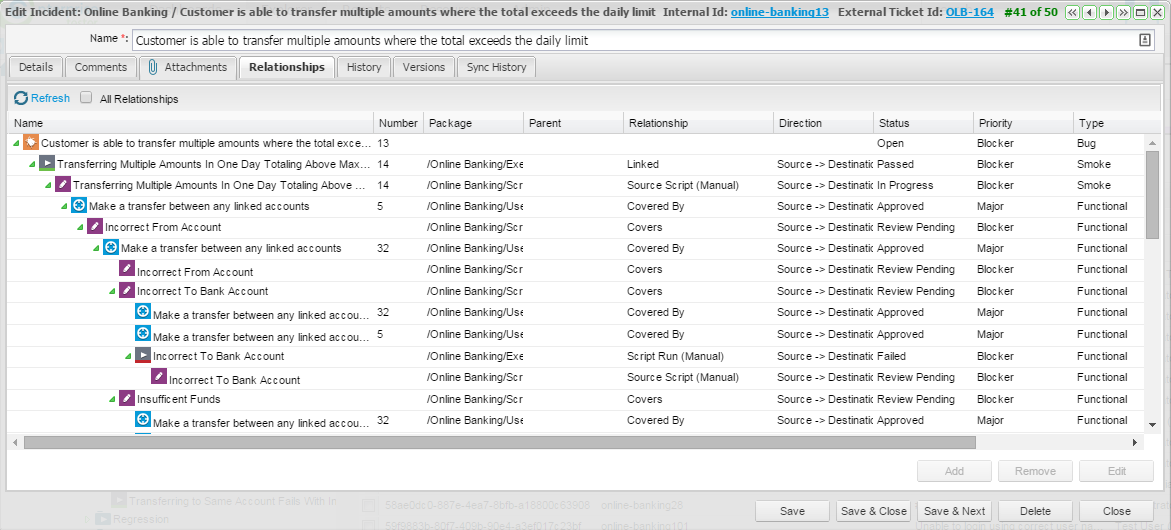The image size is (1171, 530).
Task: Click the icon at the right end of the Name field
Action: [x=1144, y=41]
